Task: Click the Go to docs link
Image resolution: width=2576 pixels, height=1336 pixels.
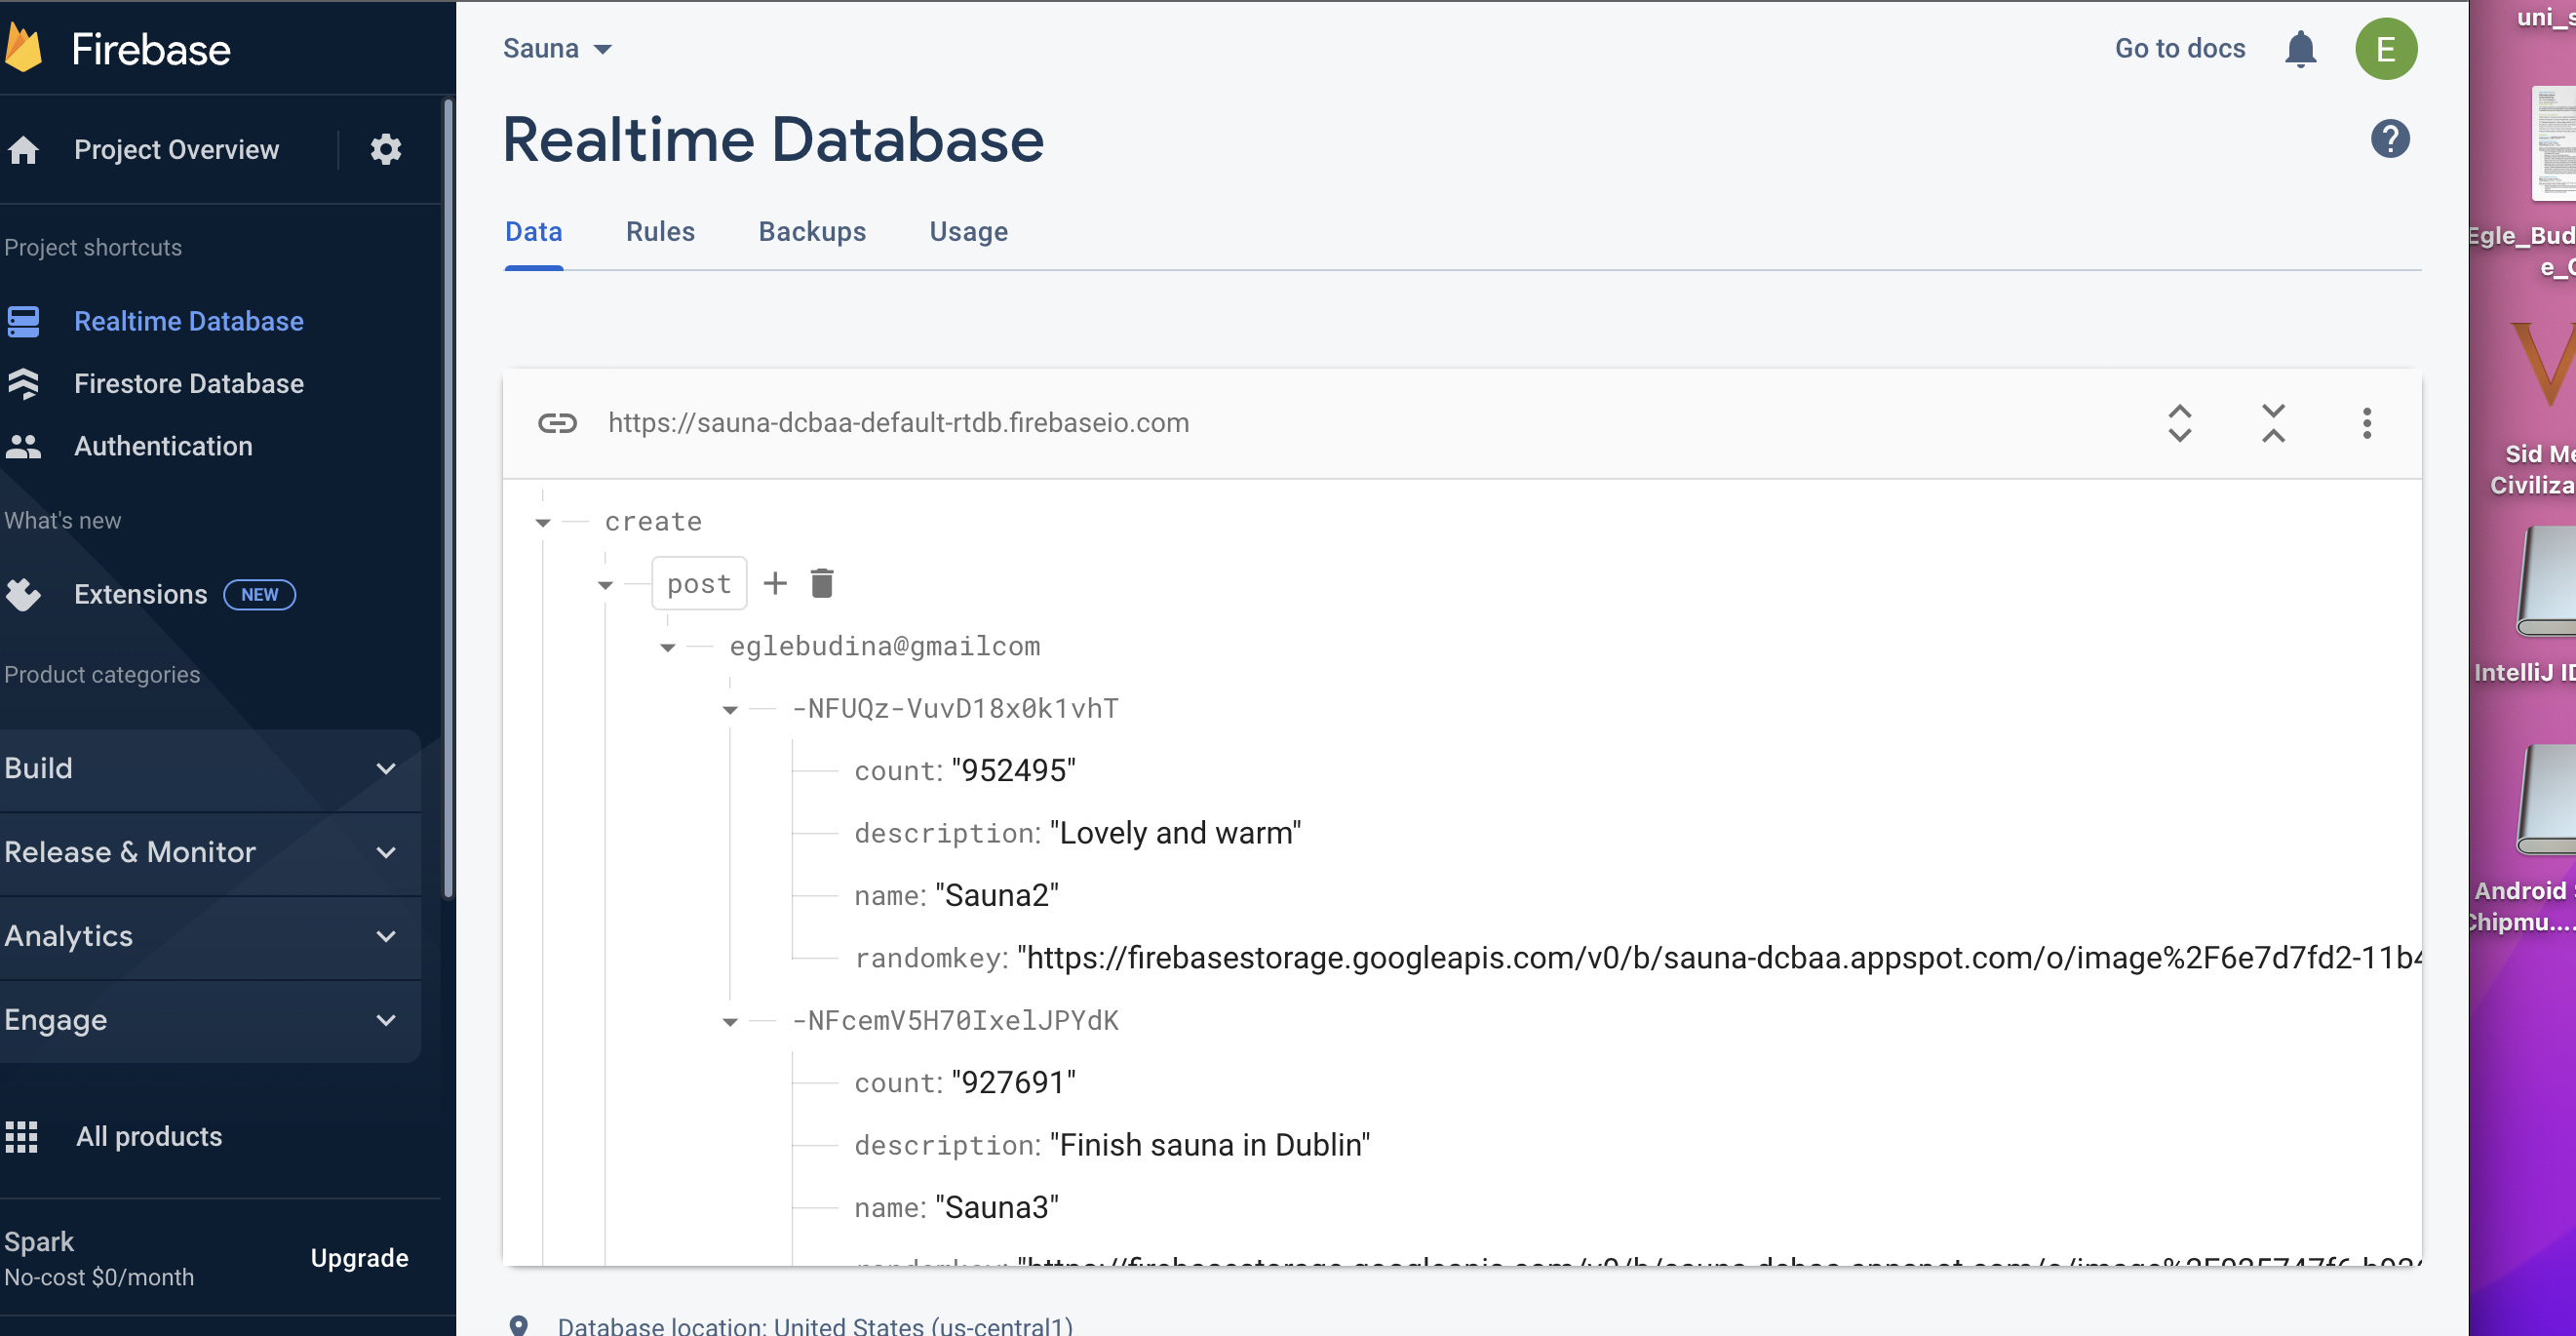Action: tap(2180, 48)
